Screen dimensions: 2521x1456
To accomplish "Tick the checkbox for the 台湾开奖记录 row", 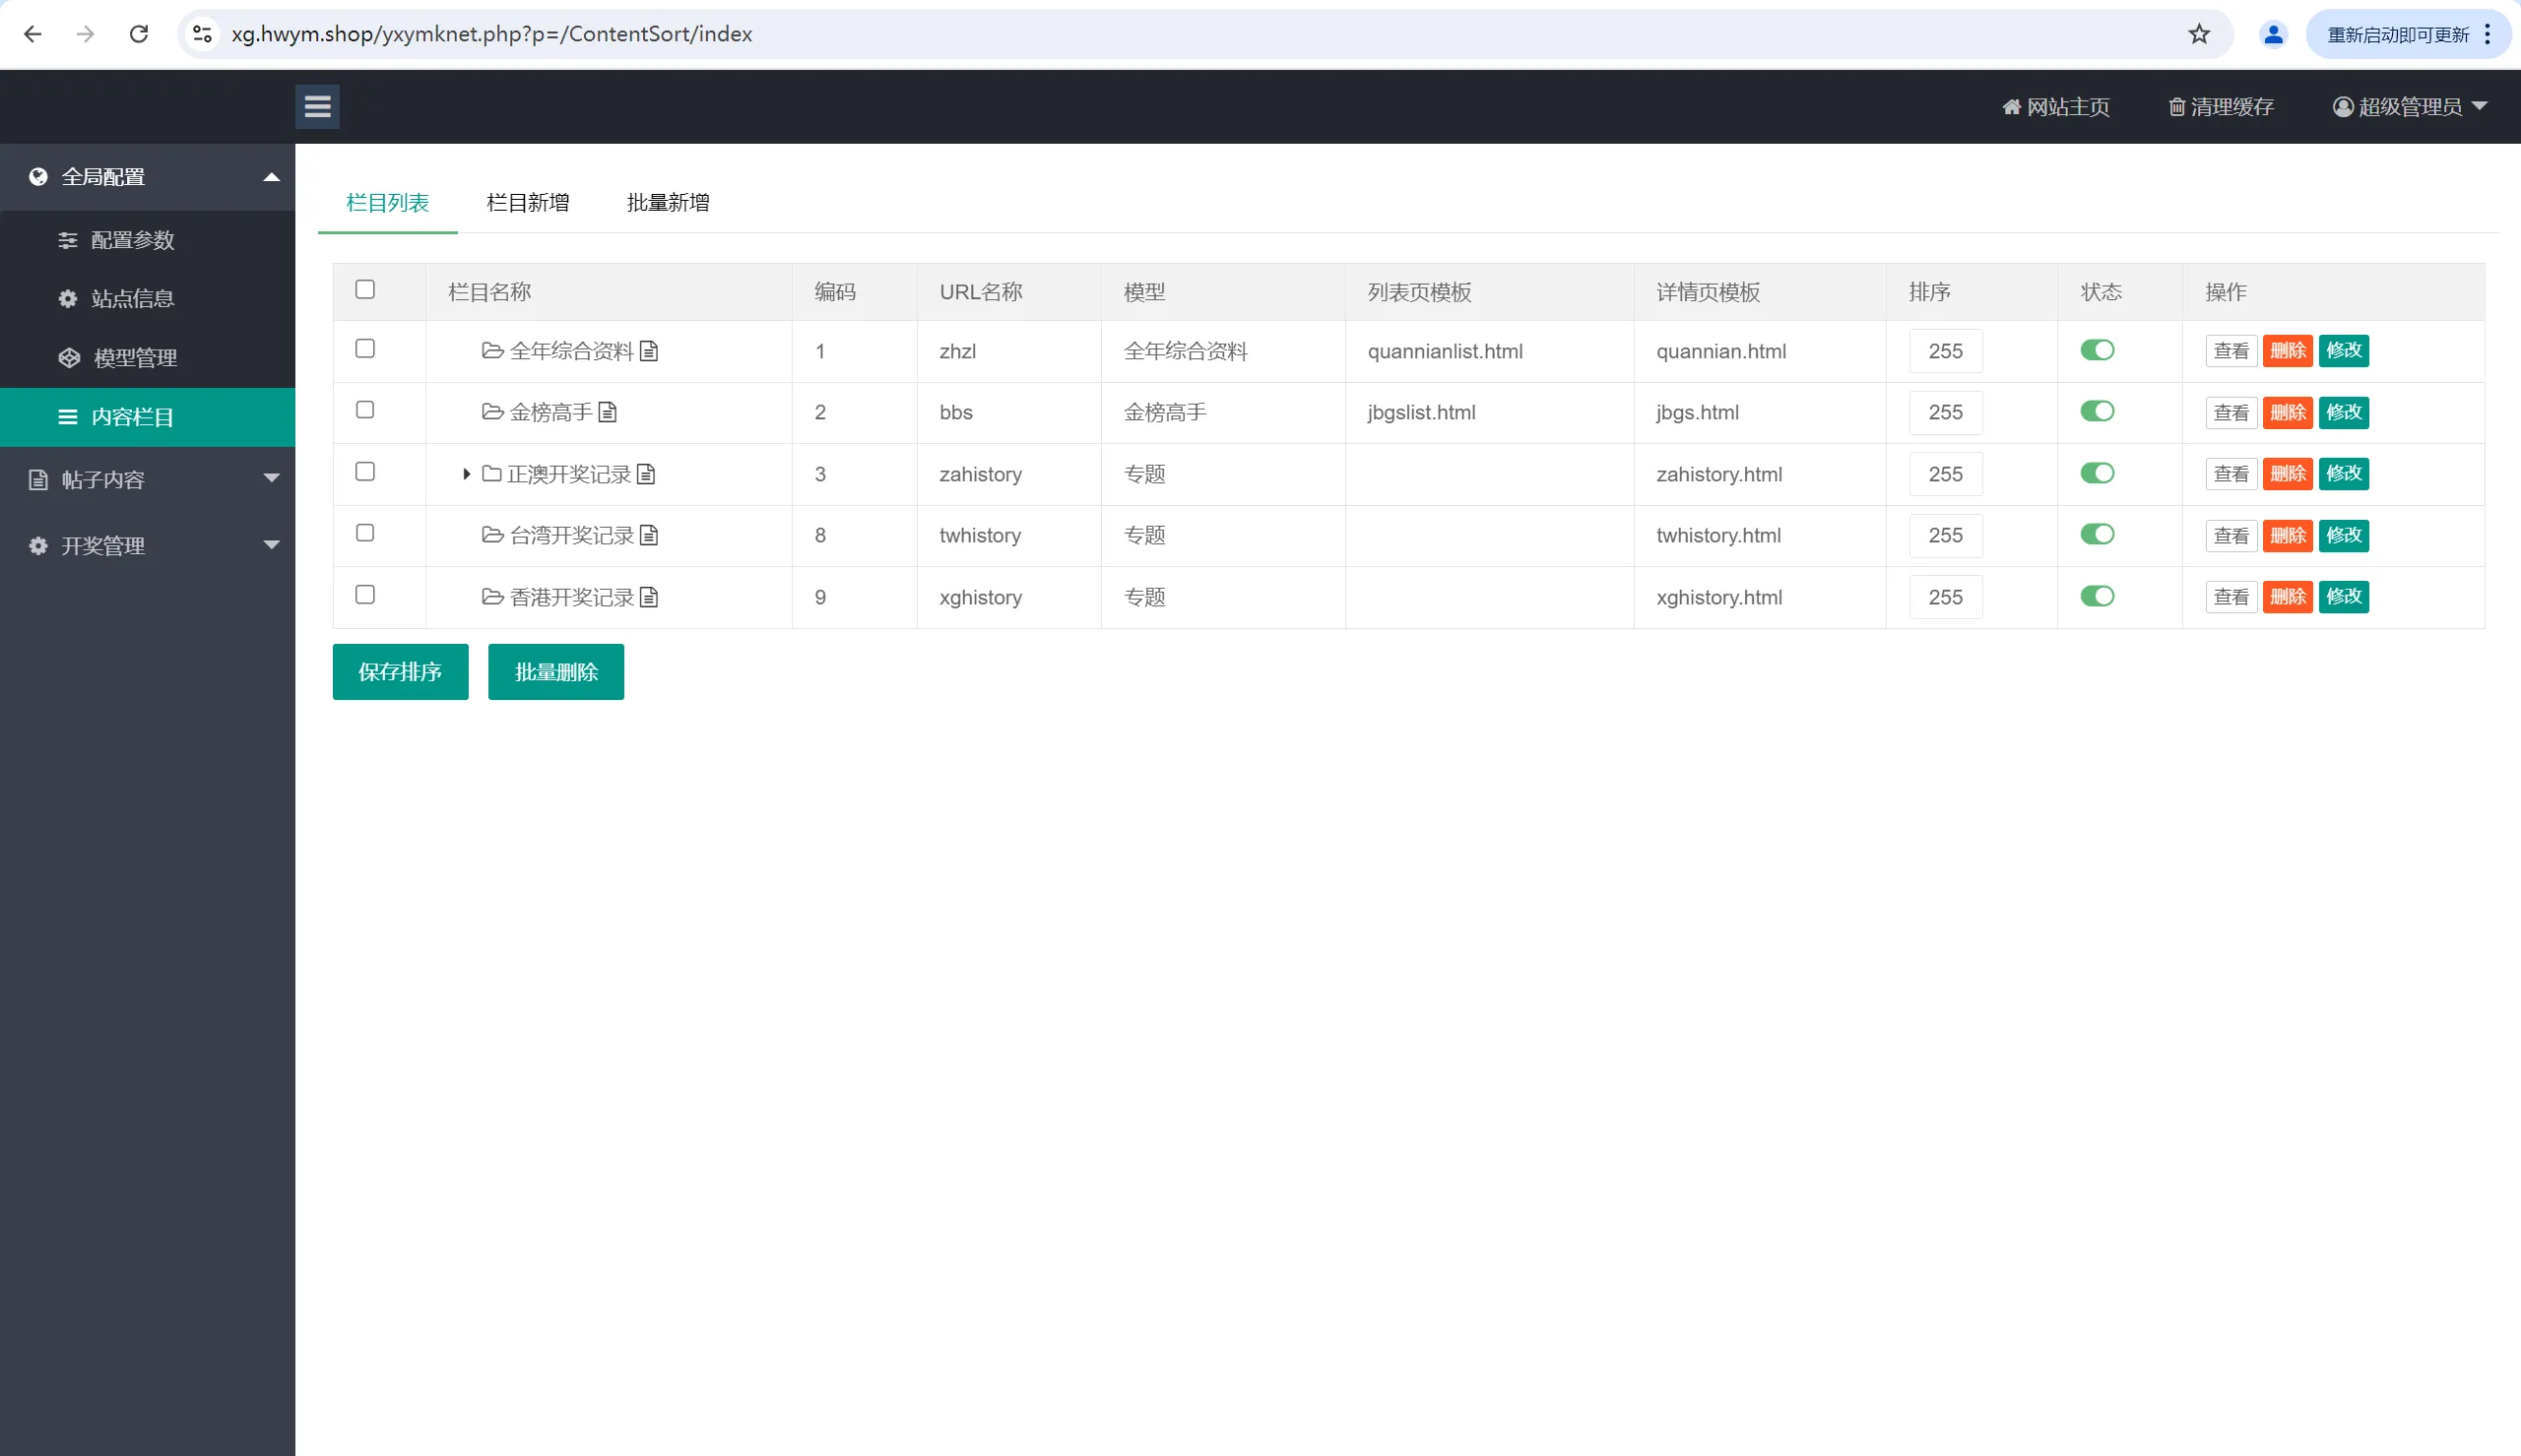I will (365, 533).
